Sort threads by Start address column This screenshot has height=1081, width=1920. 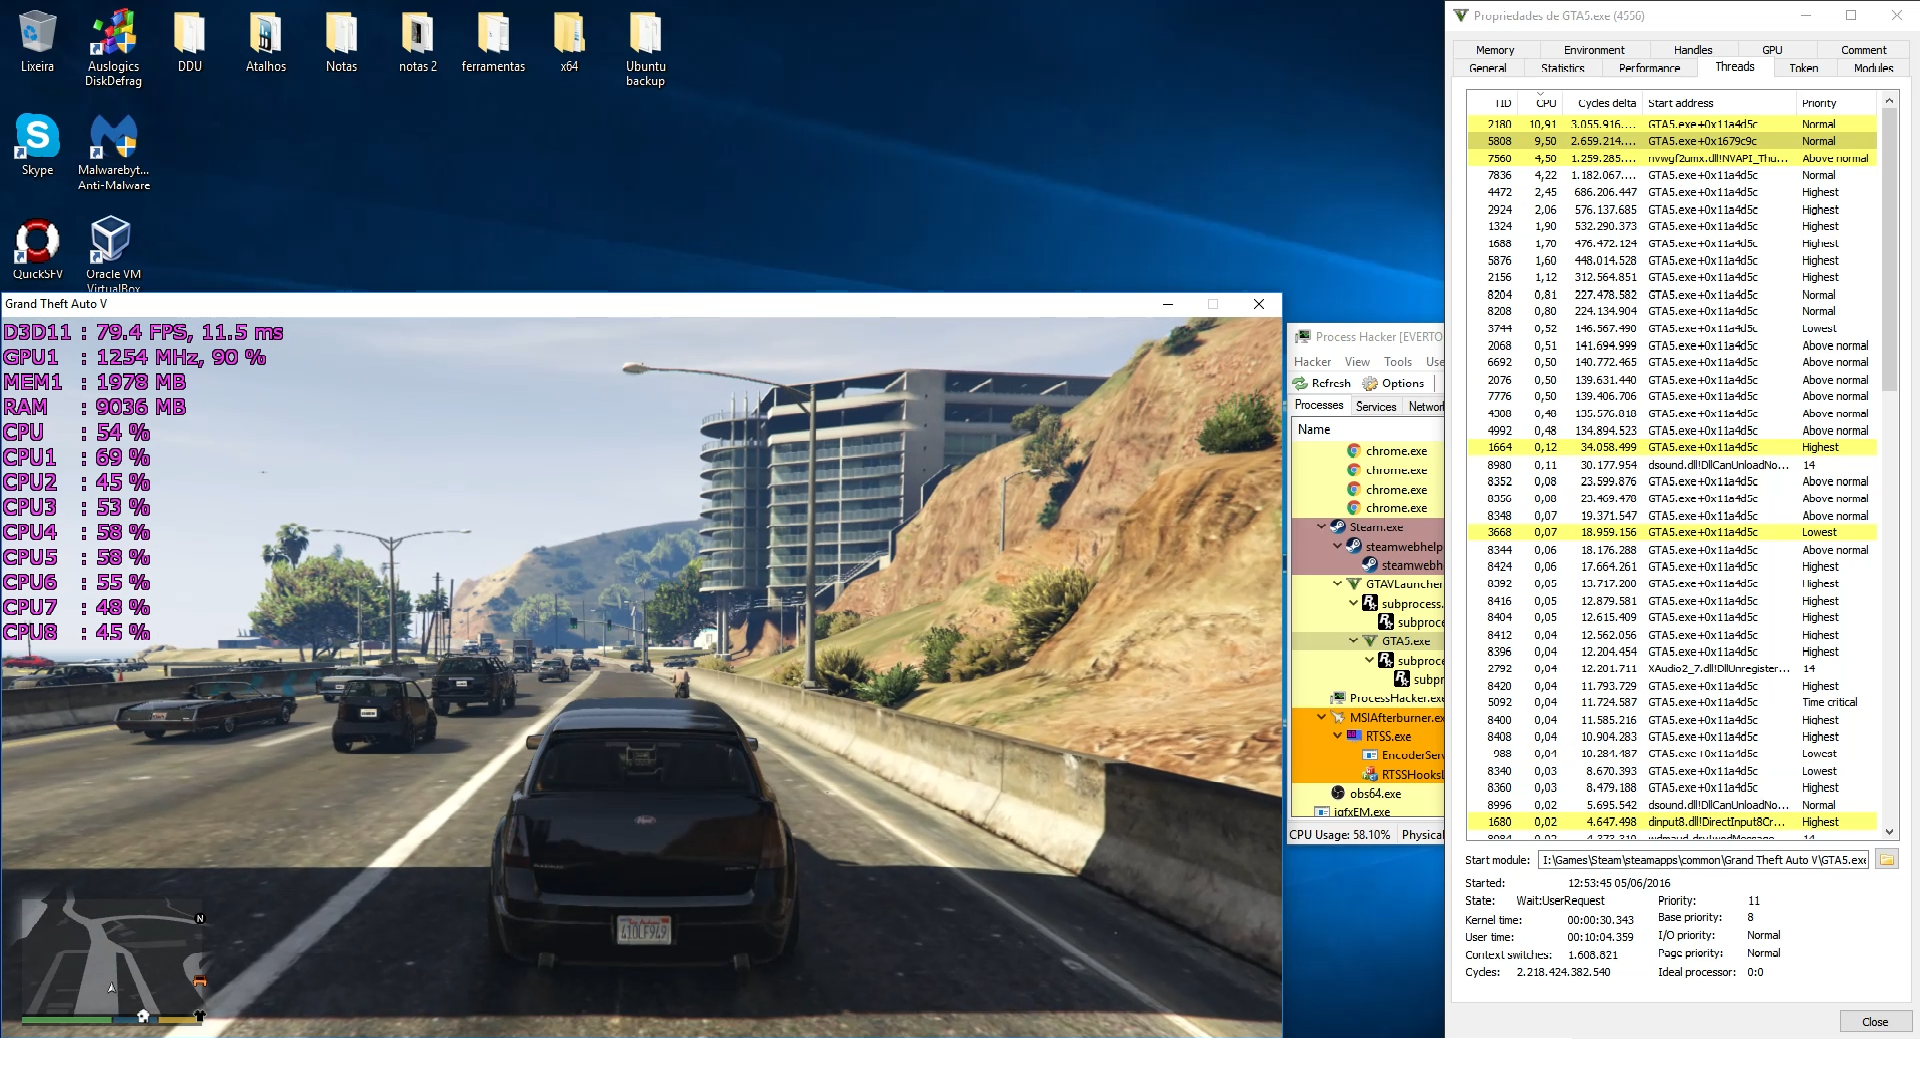pyautogui.click(x=1719, y=103)
